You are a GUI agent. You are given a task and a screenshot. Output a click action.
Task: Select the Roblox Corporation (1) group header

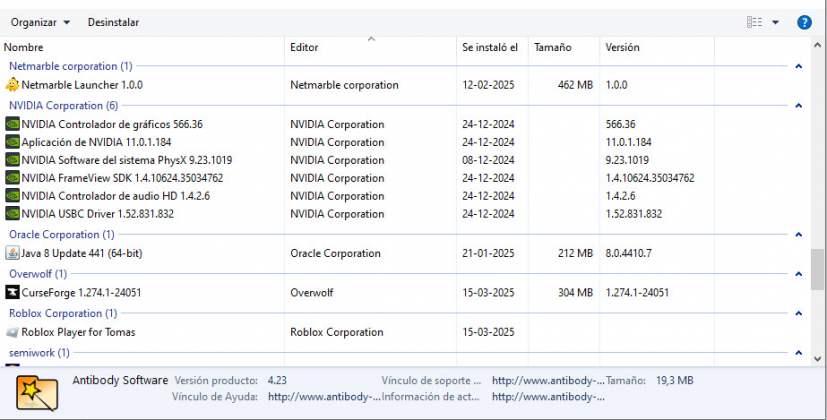(x=63, y=313)
